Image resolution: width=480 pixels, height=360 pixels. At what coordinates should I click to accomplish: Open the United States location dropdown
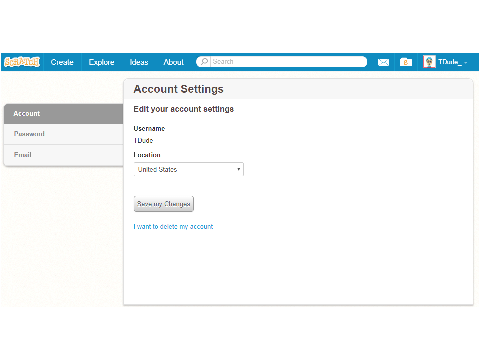[x=189, y=169]
